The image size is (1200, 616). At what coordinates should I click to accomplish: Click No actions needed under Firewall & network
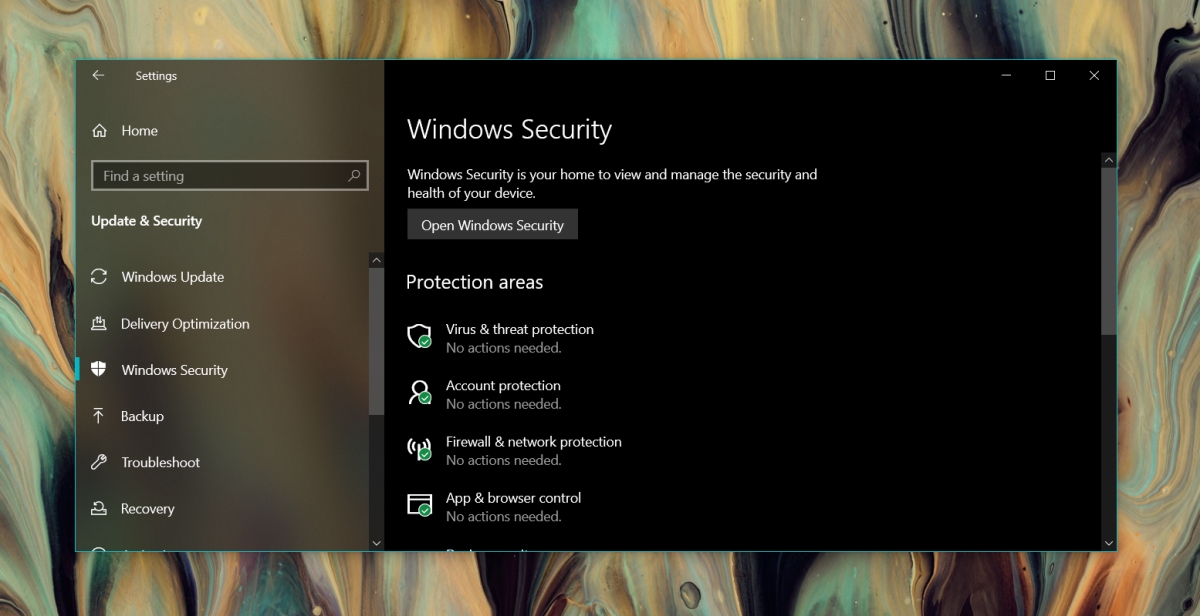[504, 460]
